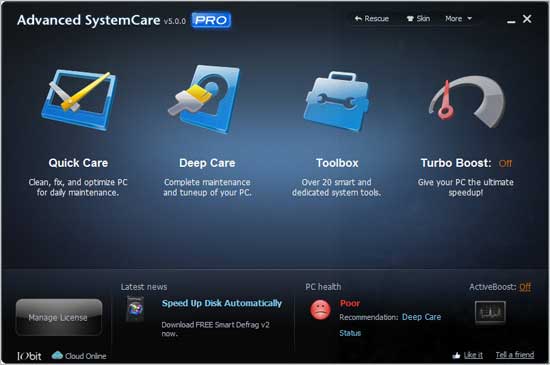The height and width of the screenshot is (365, 550).
Task: Select the Deep Care title
Action: pyautogui.click(x=207, y=163)
